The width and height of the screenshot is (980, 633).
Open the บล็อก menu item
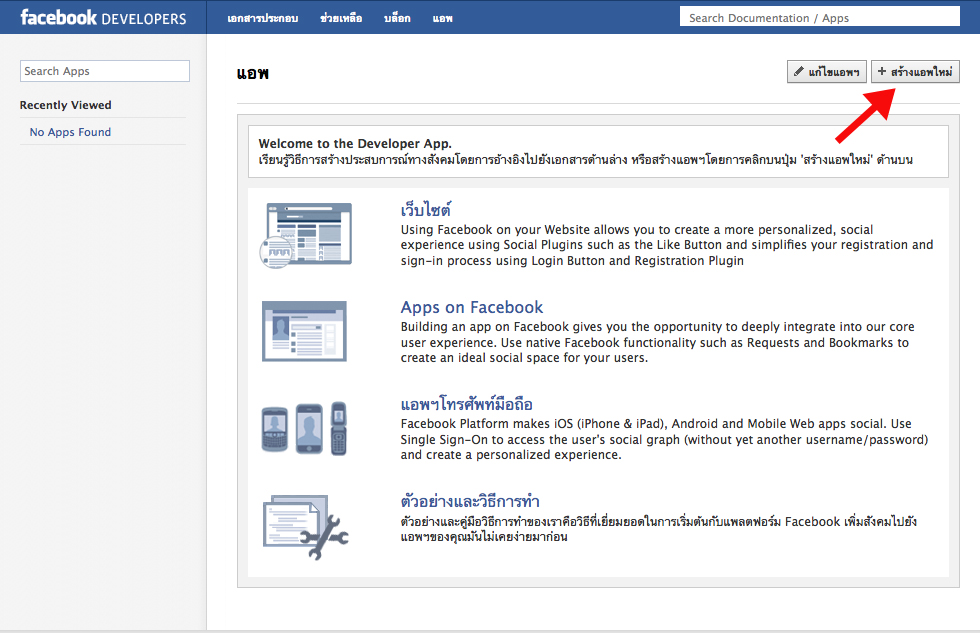click(398, 18)
